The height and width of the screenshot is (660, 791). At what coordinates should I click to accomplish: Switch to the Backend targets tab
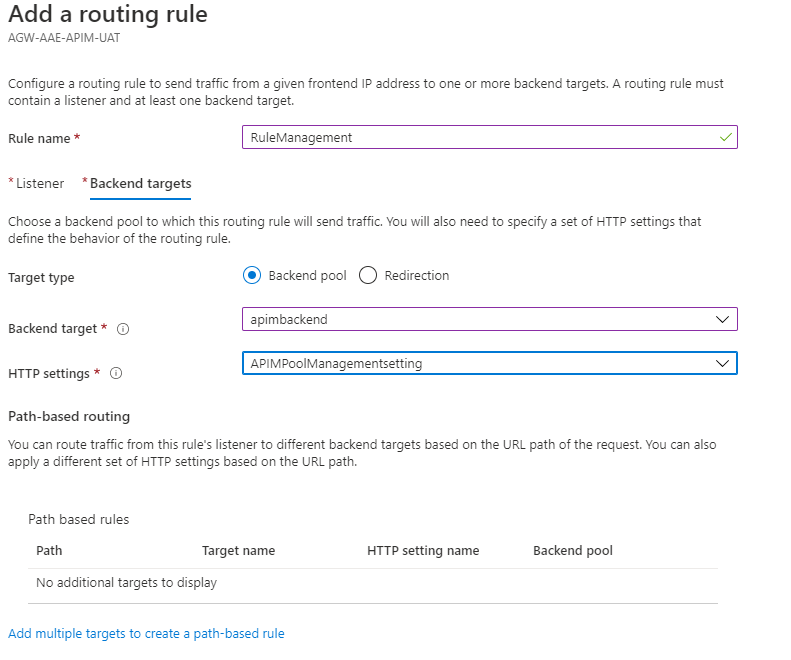point(140,183)
